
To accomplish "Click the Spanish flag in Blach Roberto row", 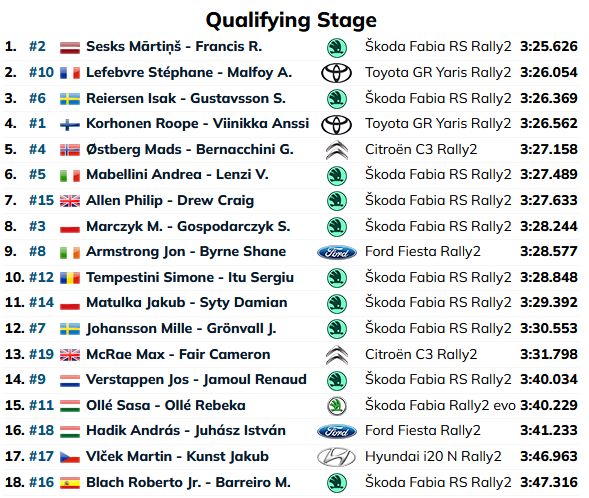I will point(70,483).
